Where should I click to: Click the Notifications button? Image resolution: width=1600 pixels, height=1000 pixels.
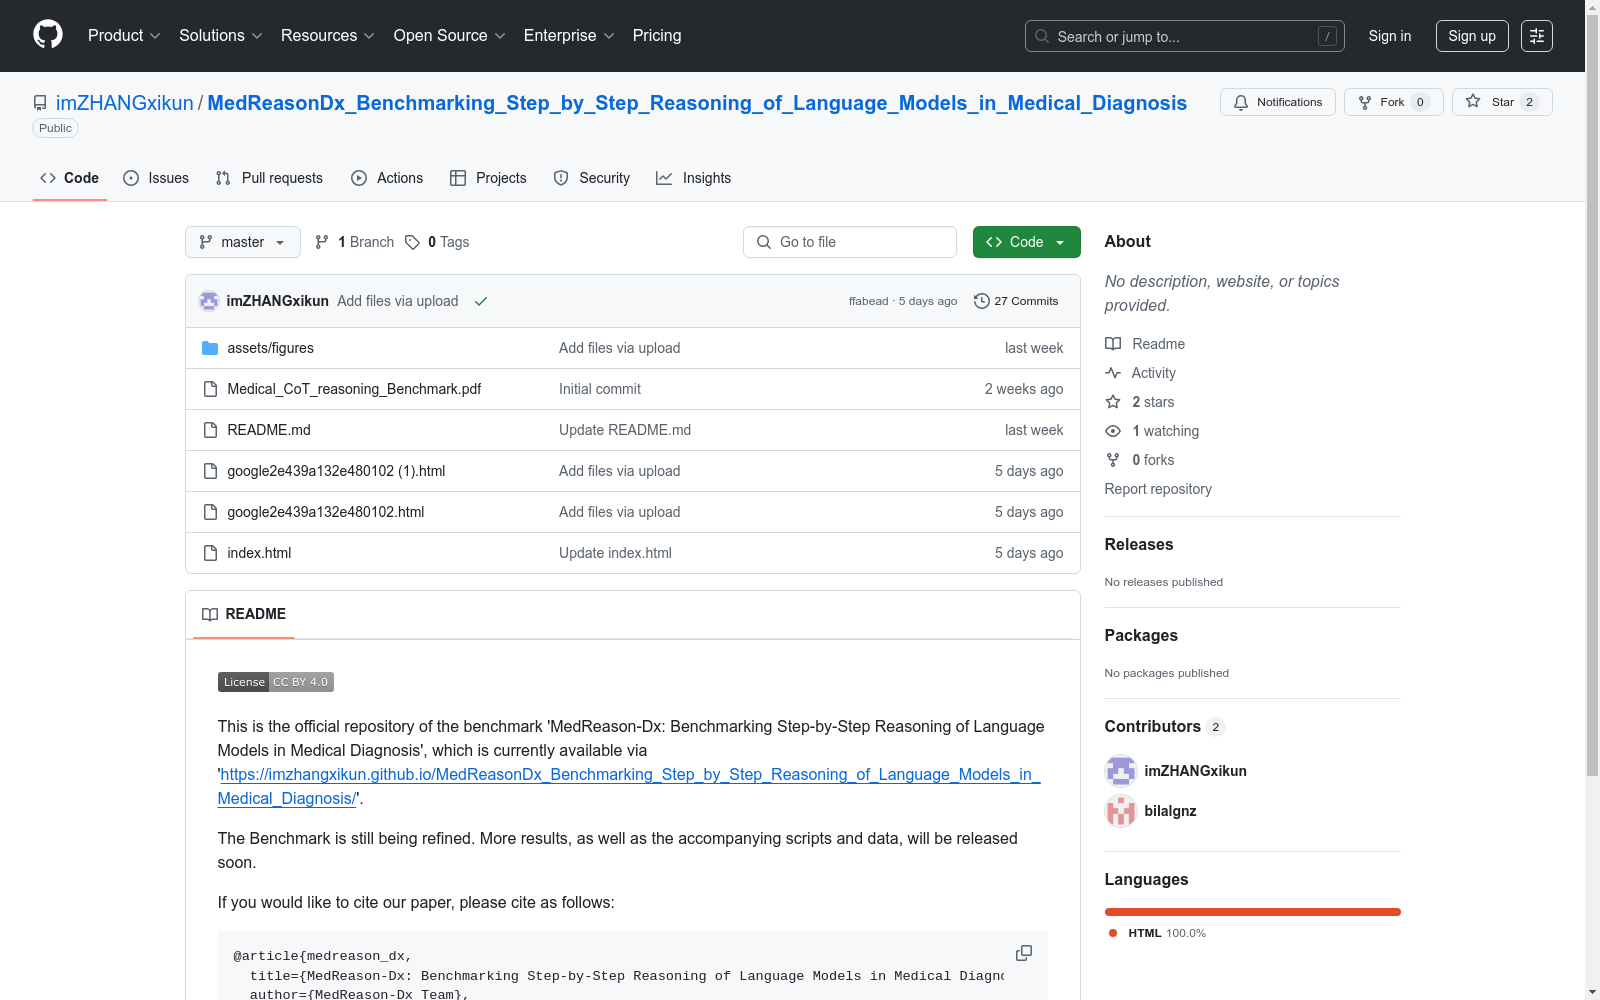1278,102
